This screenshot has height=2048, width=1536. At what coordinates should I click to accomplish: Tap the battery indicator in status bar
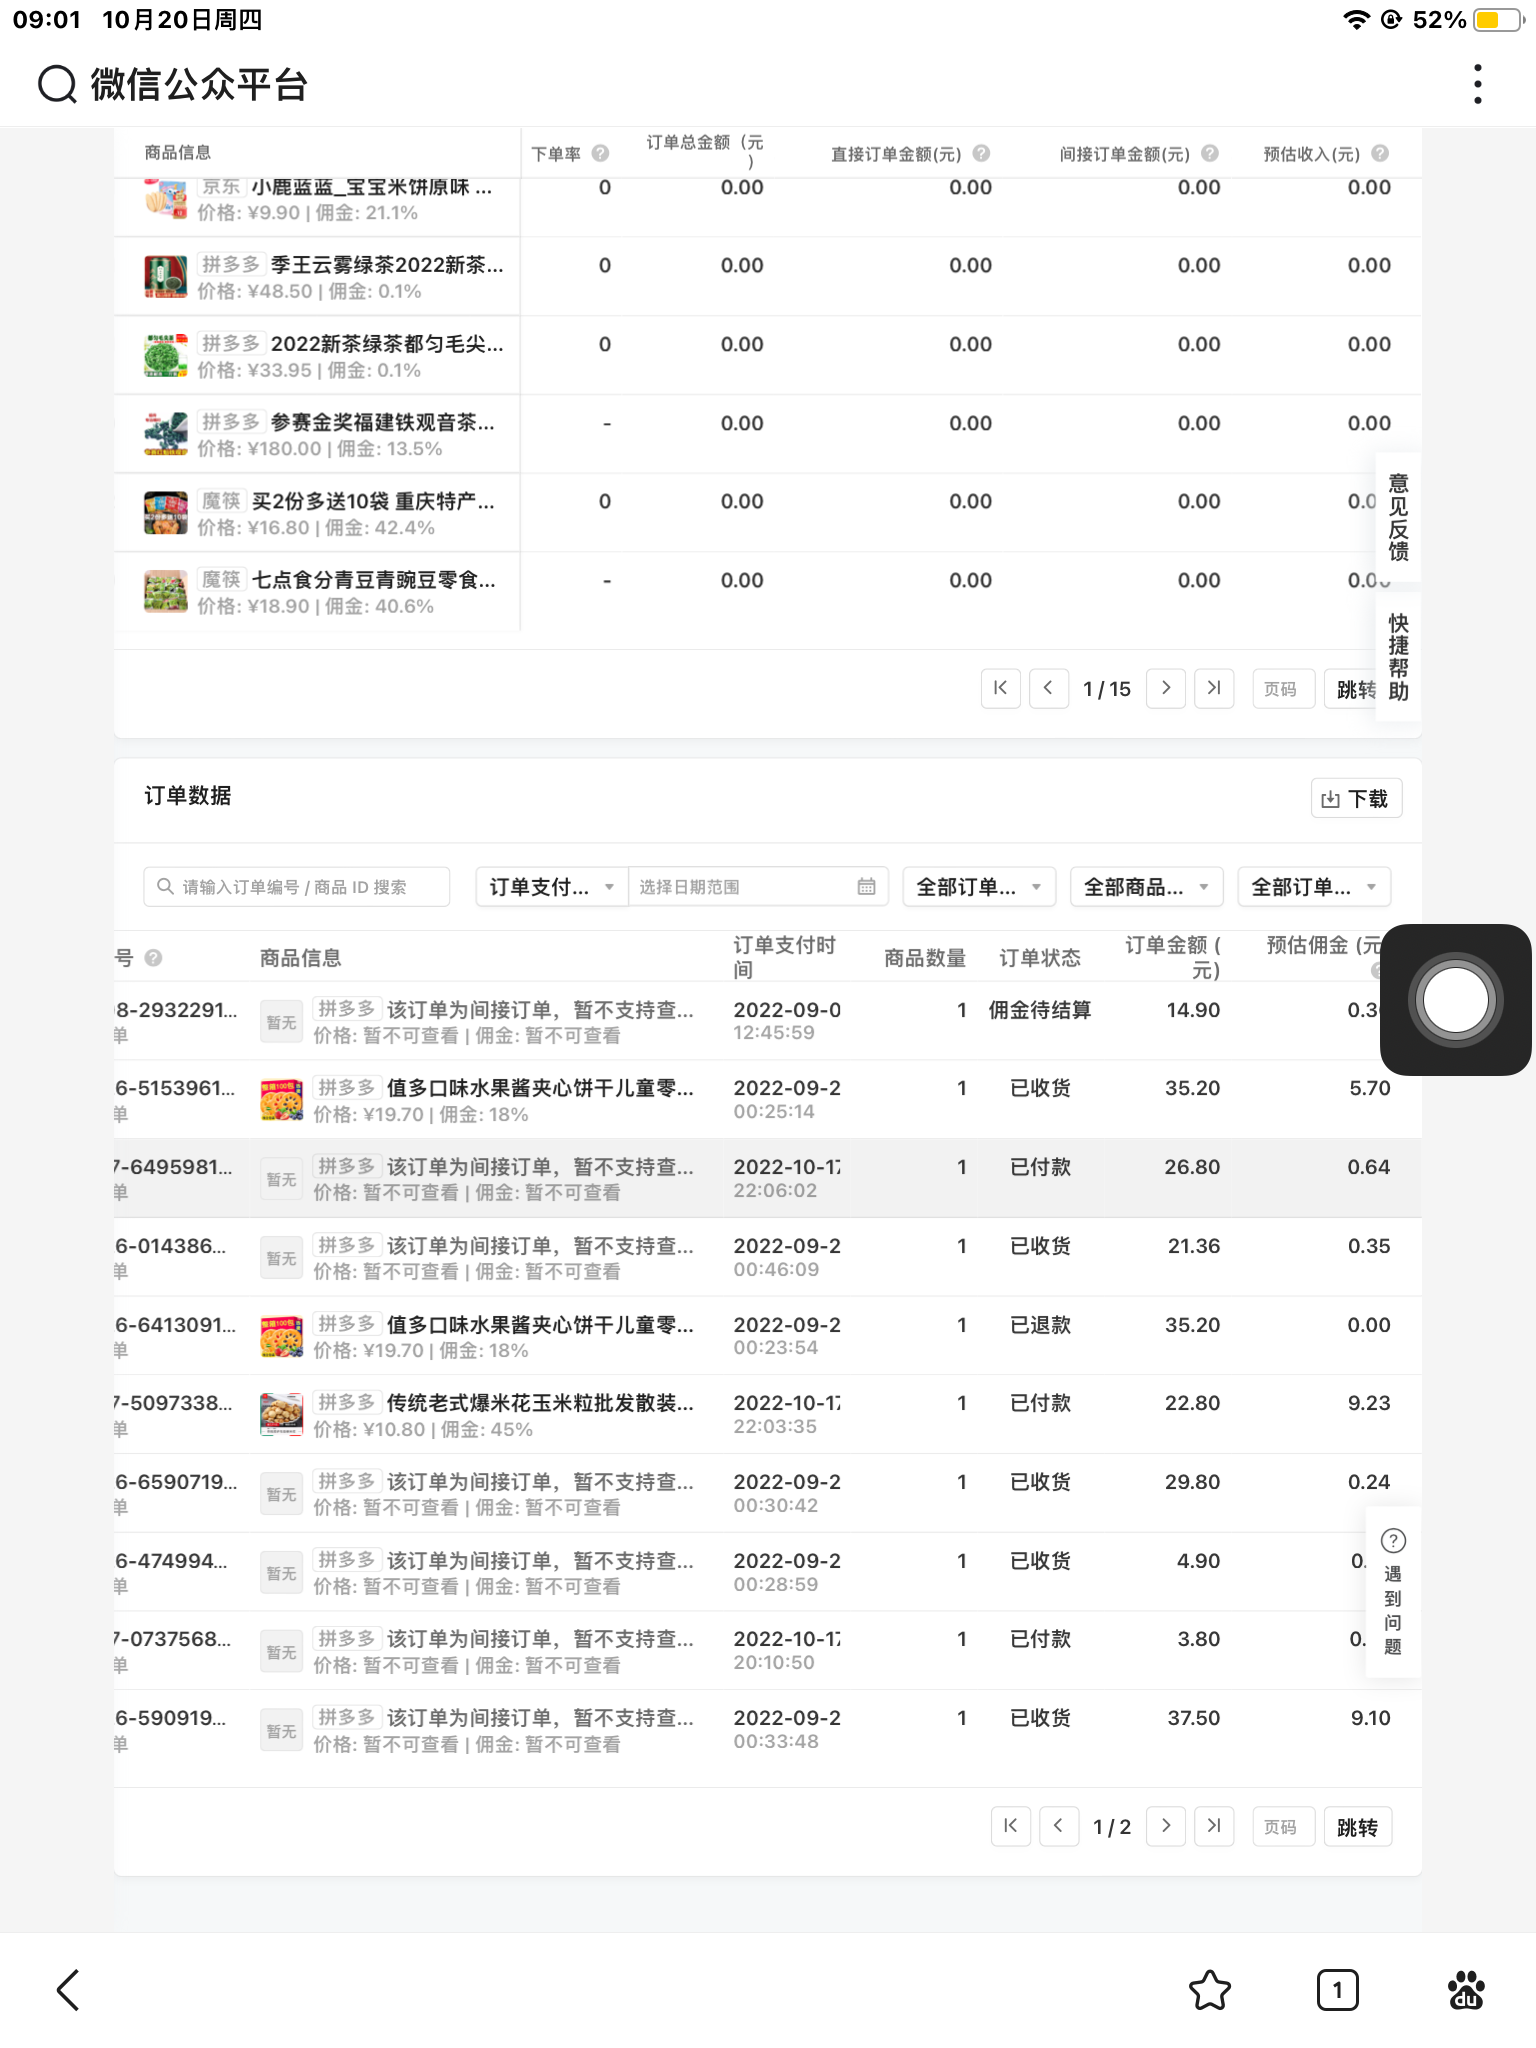point(1497,20)
